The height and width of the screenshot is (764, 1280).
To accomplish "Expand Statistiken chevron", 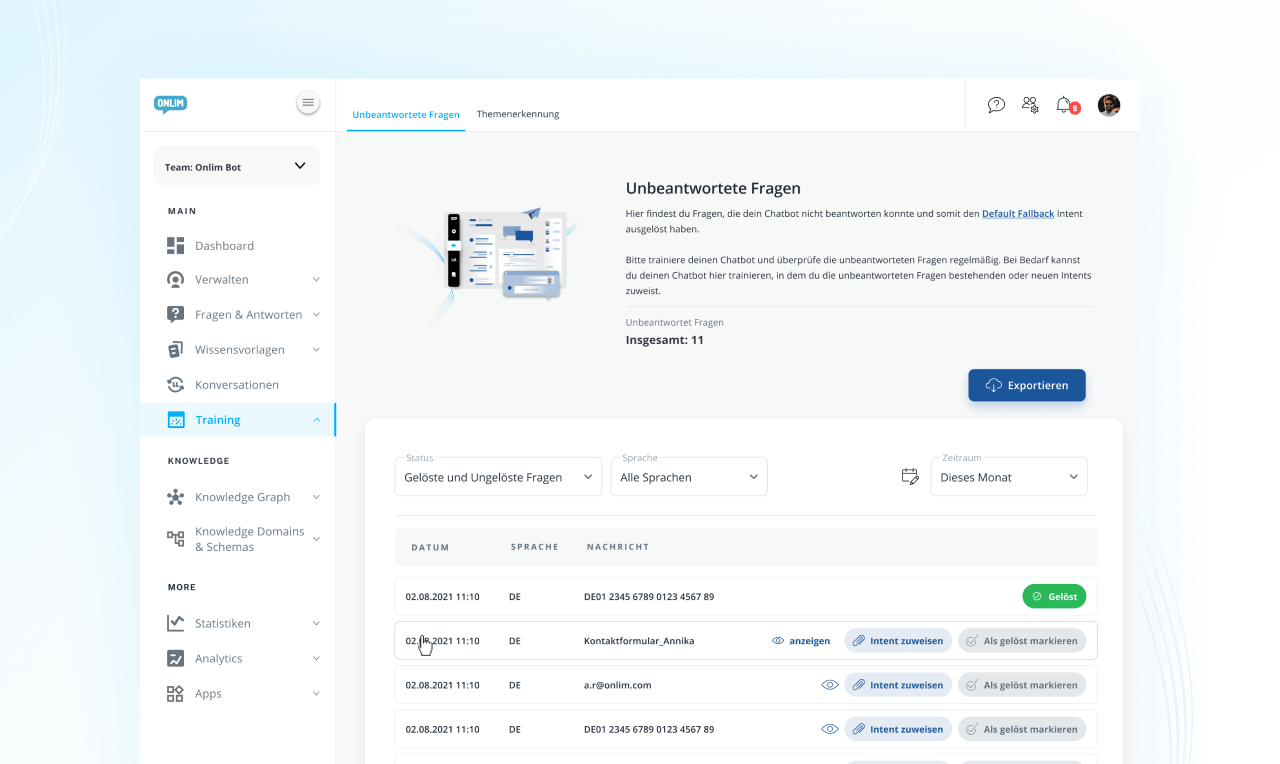I will click(x=316, y=623).
